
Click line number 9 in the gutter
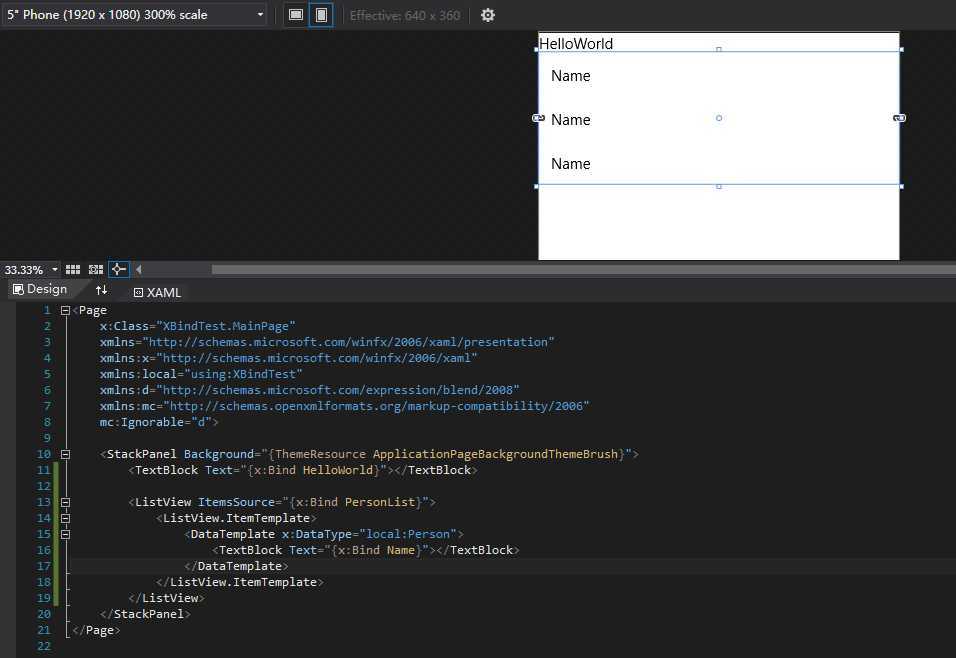pos(47,438)
